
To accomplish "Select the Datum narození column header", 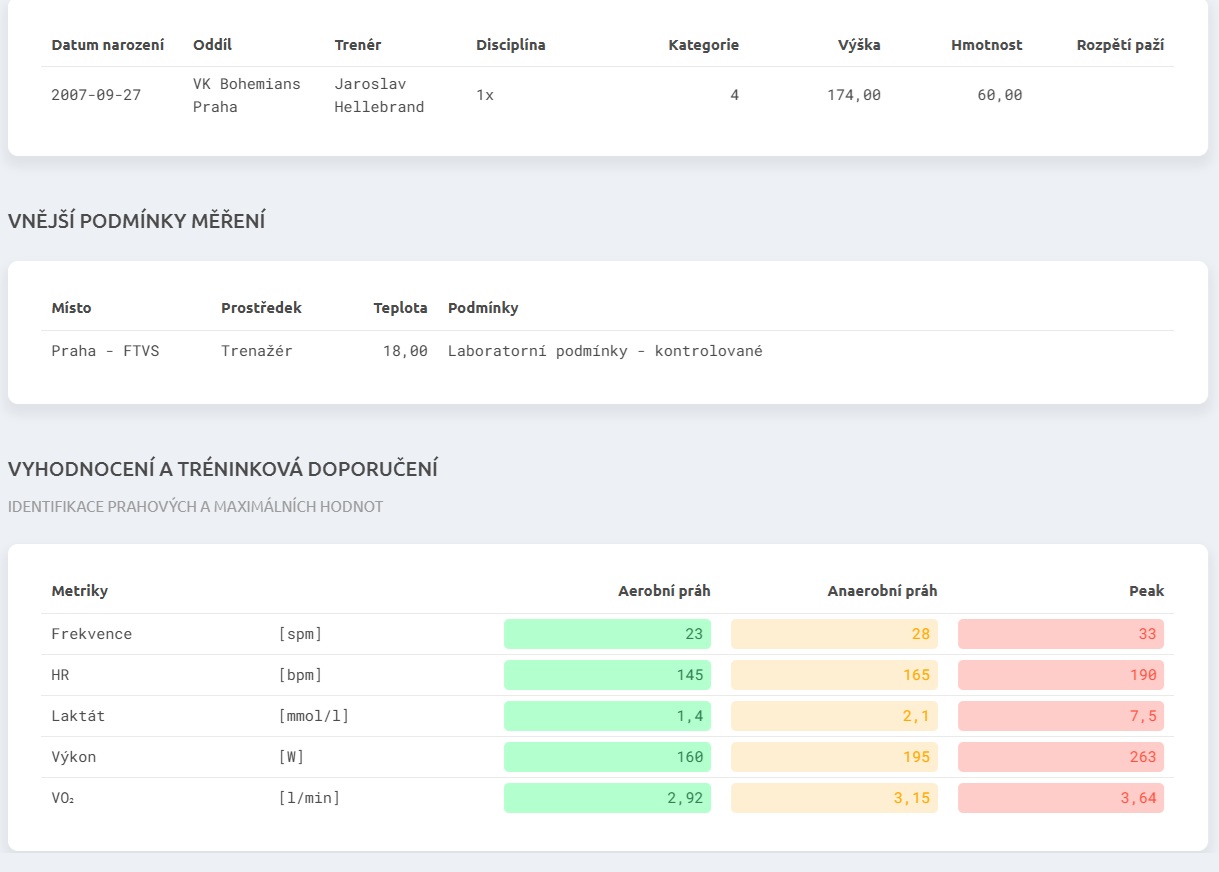I will 107,45.
